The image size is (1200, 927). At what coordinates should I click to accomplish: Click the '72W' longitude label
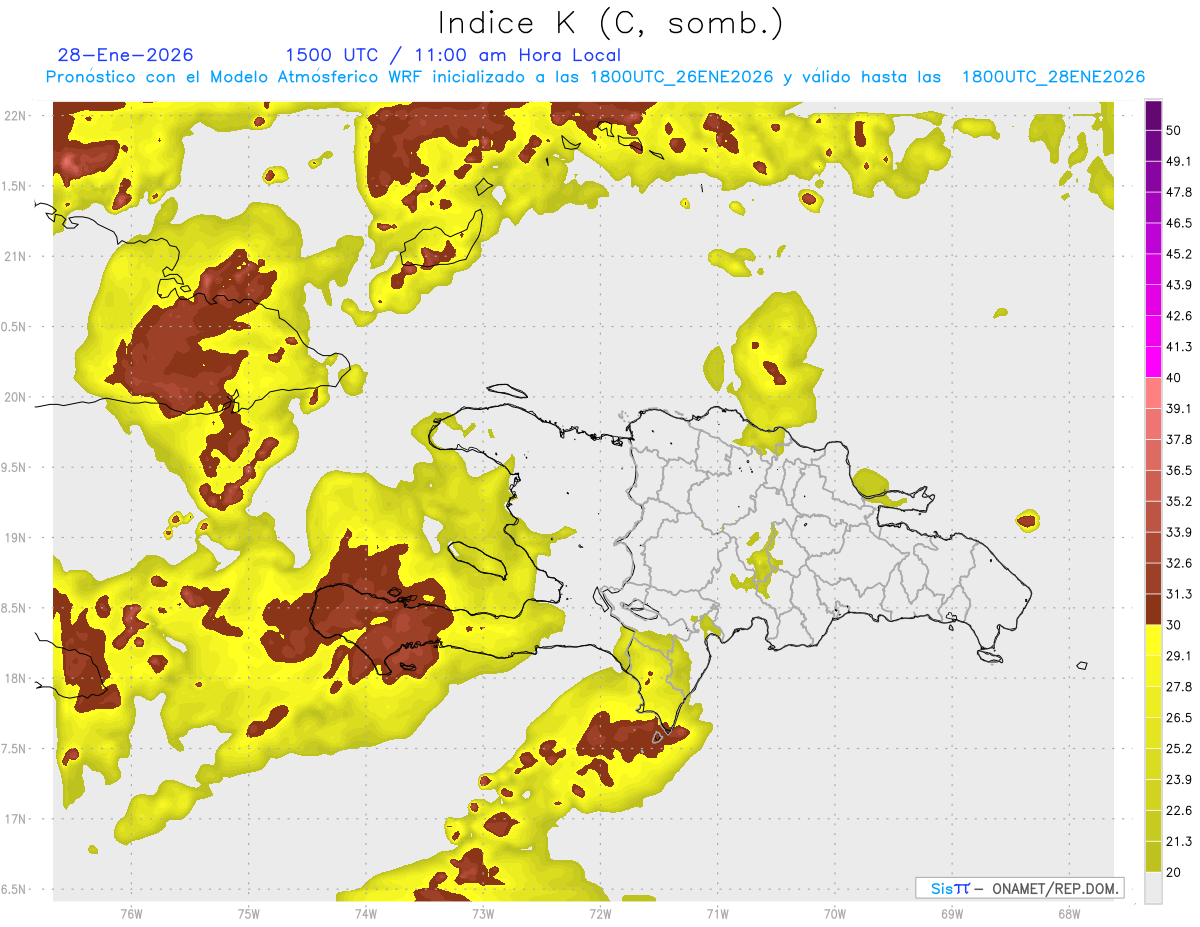600,913
